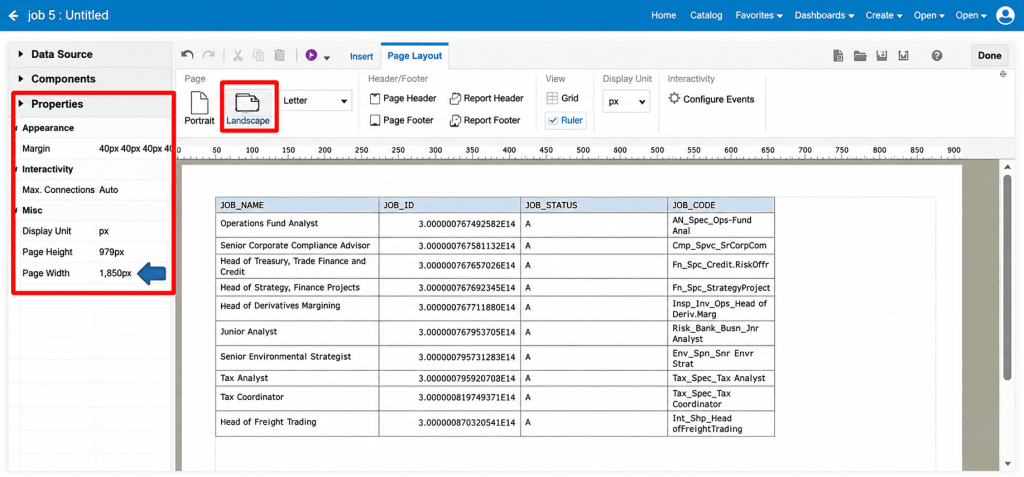The height and width of the screenshot is (477, 1024).
Task: Open the Catalog link
Action: tap(706, 15)
